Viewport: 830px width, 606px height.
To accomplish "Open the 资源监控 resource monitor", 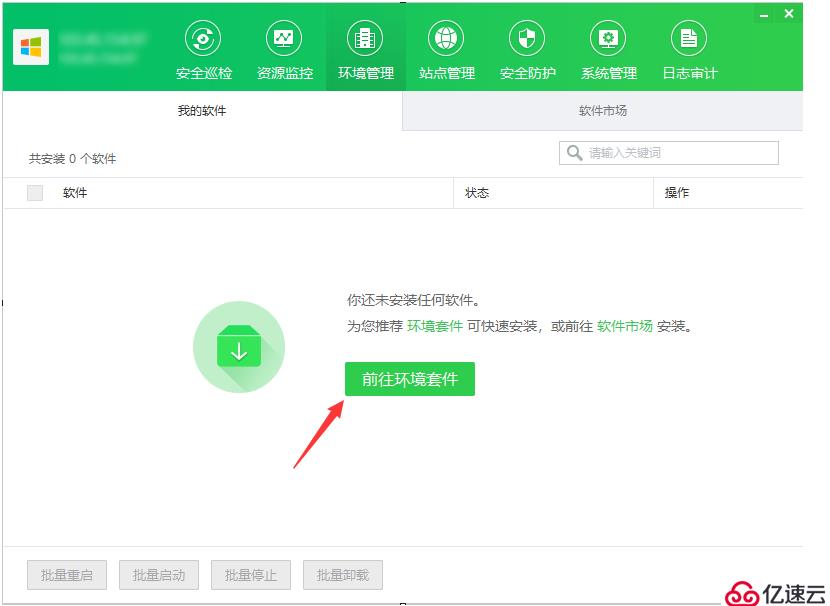I will pos(283,45).
